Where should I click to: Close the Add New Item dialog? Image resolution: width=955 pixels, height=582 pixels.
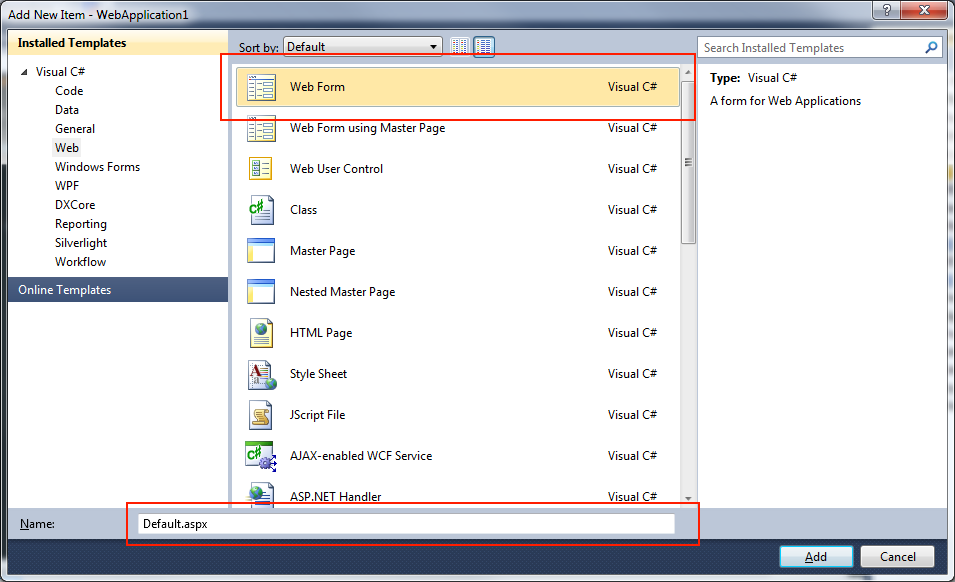(924, 10)
